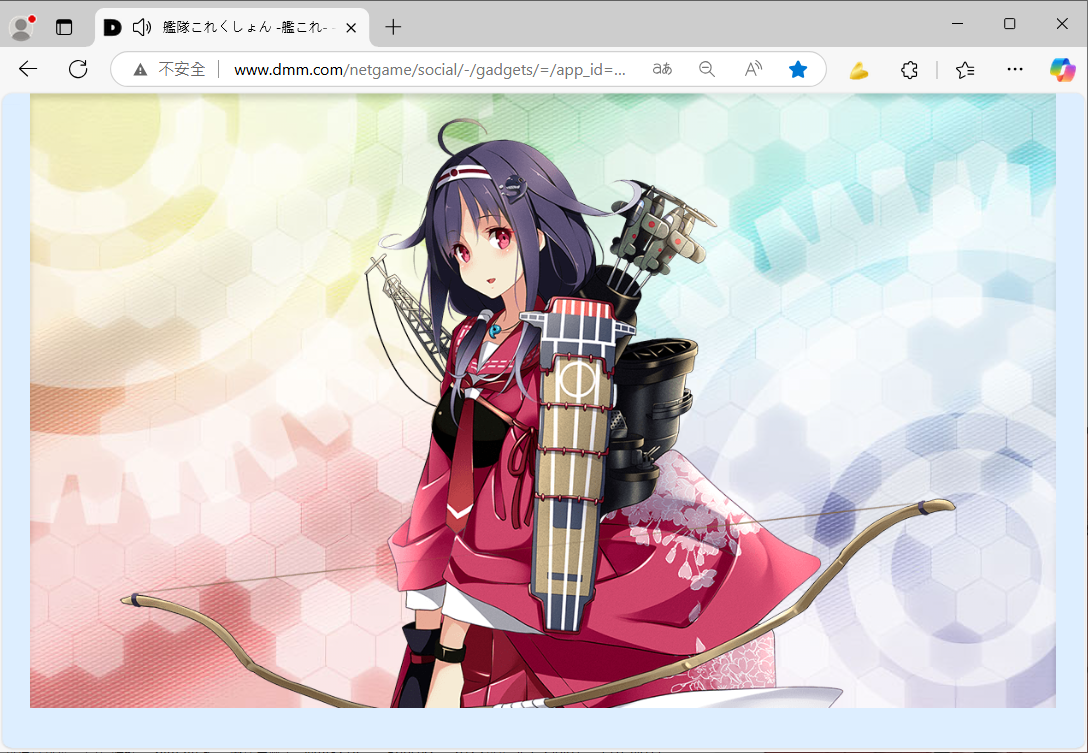Click the zoom out magnifier icon
The width and height of the screenshot is (1088, 753).
point(706,69)
